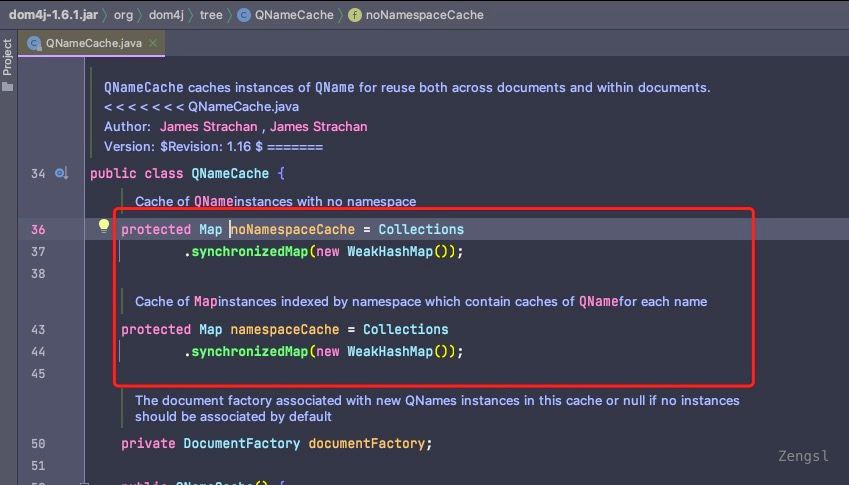
Task: Open the Project tool window
Action: (8, 58)
